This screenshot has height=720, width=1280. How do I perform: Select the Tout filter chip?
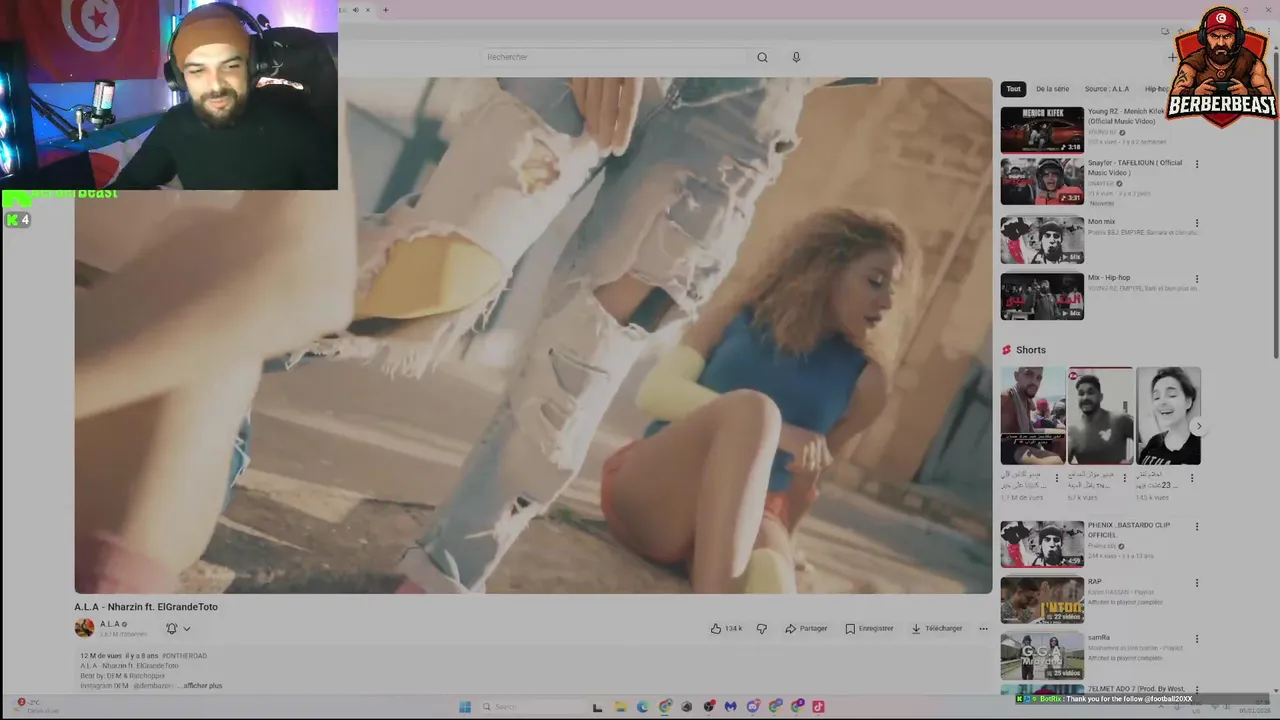coord(1013,89)
